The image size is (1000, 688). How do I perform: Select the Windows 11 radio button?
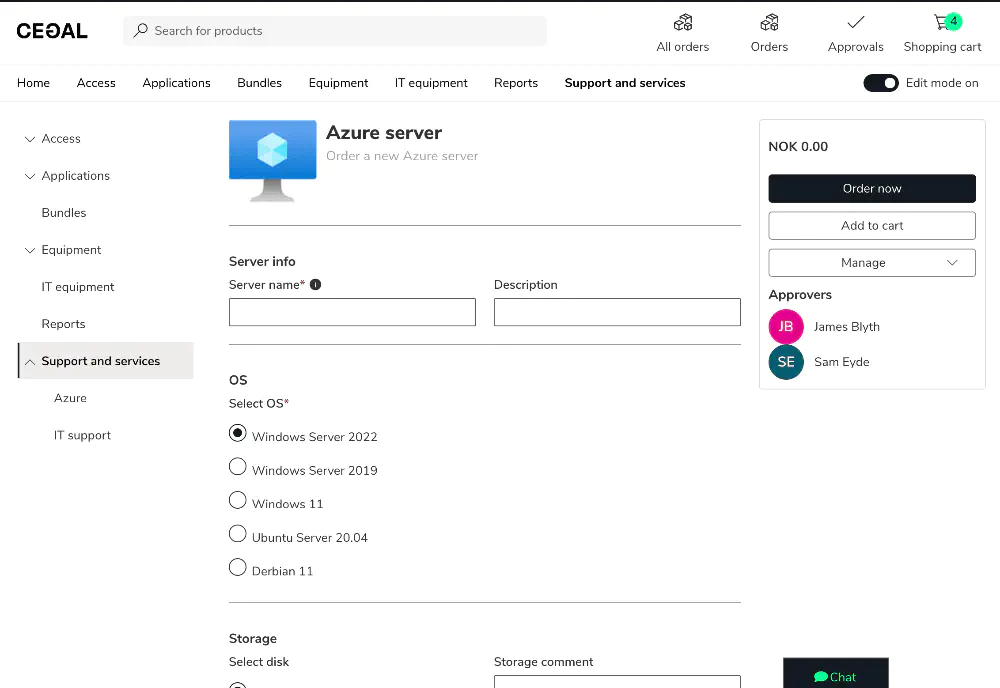pyautogui.click(x=238, y=500)
